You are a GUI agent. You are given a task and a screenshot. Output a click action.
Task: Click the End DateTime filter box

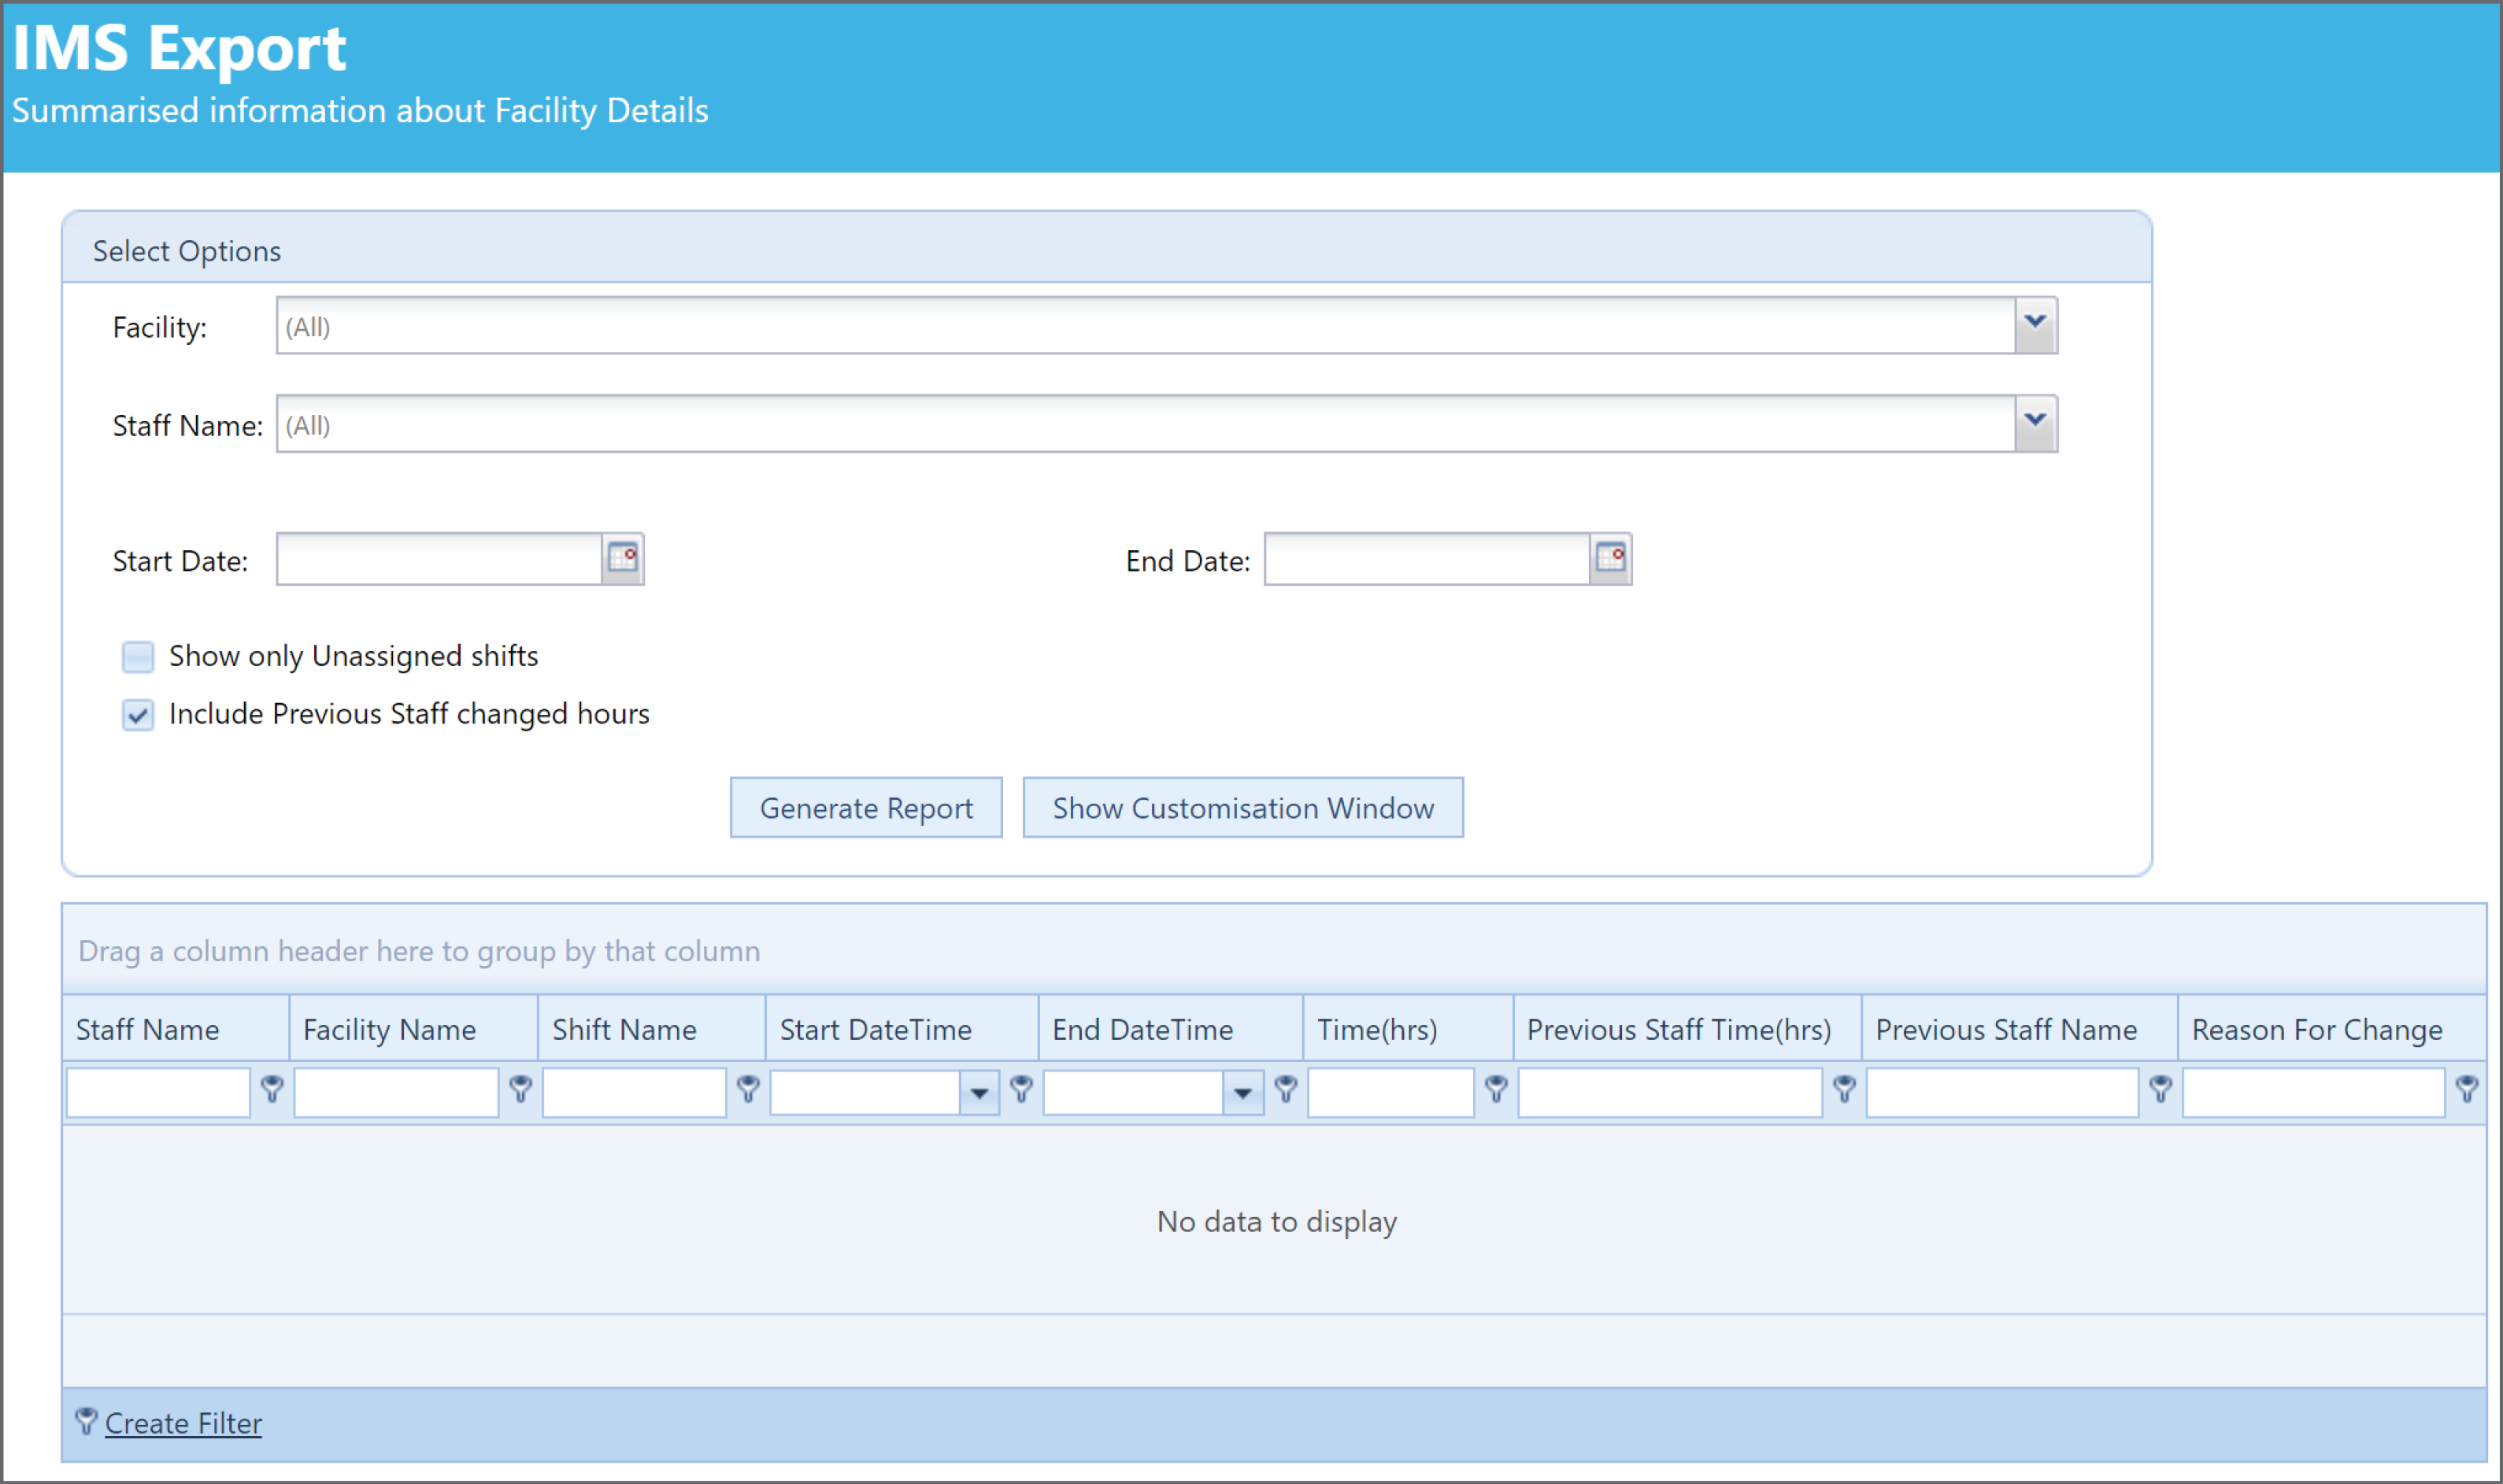[x=1134, y=1093]
